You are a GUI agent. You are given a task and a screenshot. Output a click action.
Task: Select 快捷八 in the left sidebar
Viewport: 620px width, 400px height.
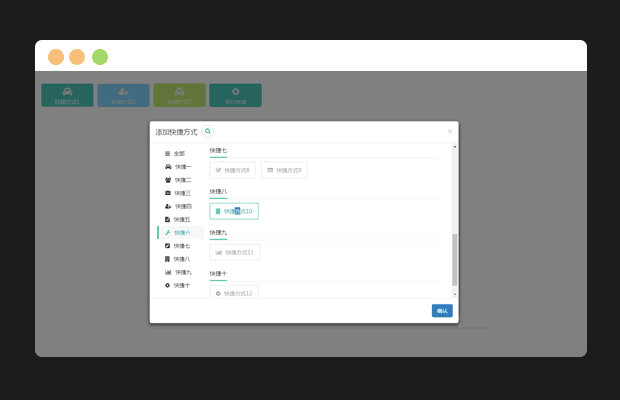[x=181, y=259]
